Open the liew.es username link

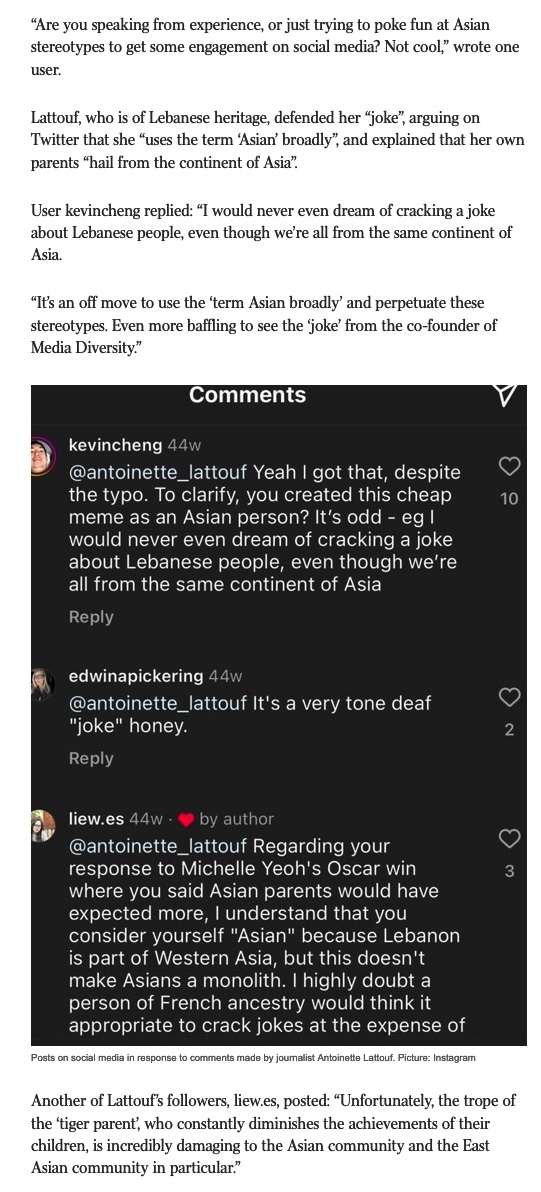click(96, 819)
